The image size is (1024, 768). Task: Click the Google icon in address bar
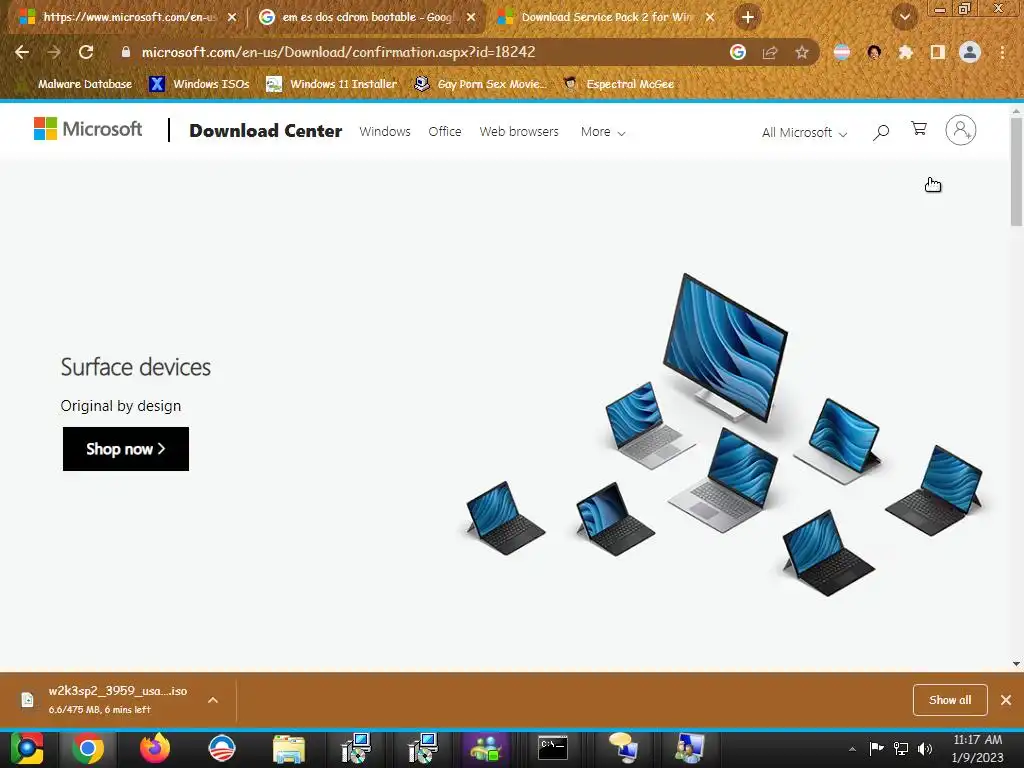738,52
